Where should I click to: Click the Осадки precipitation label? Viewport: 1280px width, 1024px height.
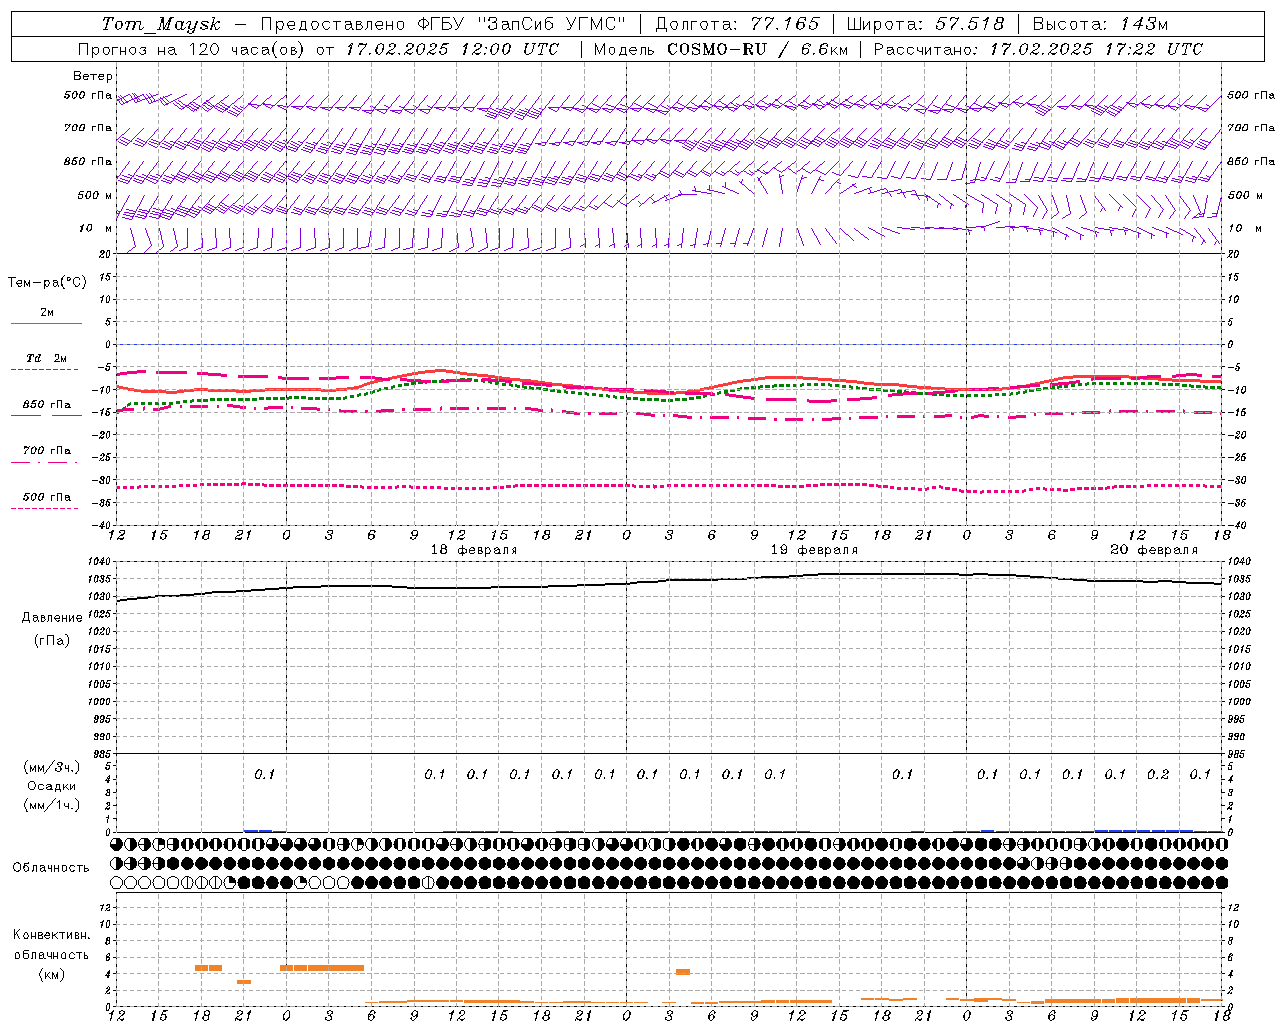52,786
